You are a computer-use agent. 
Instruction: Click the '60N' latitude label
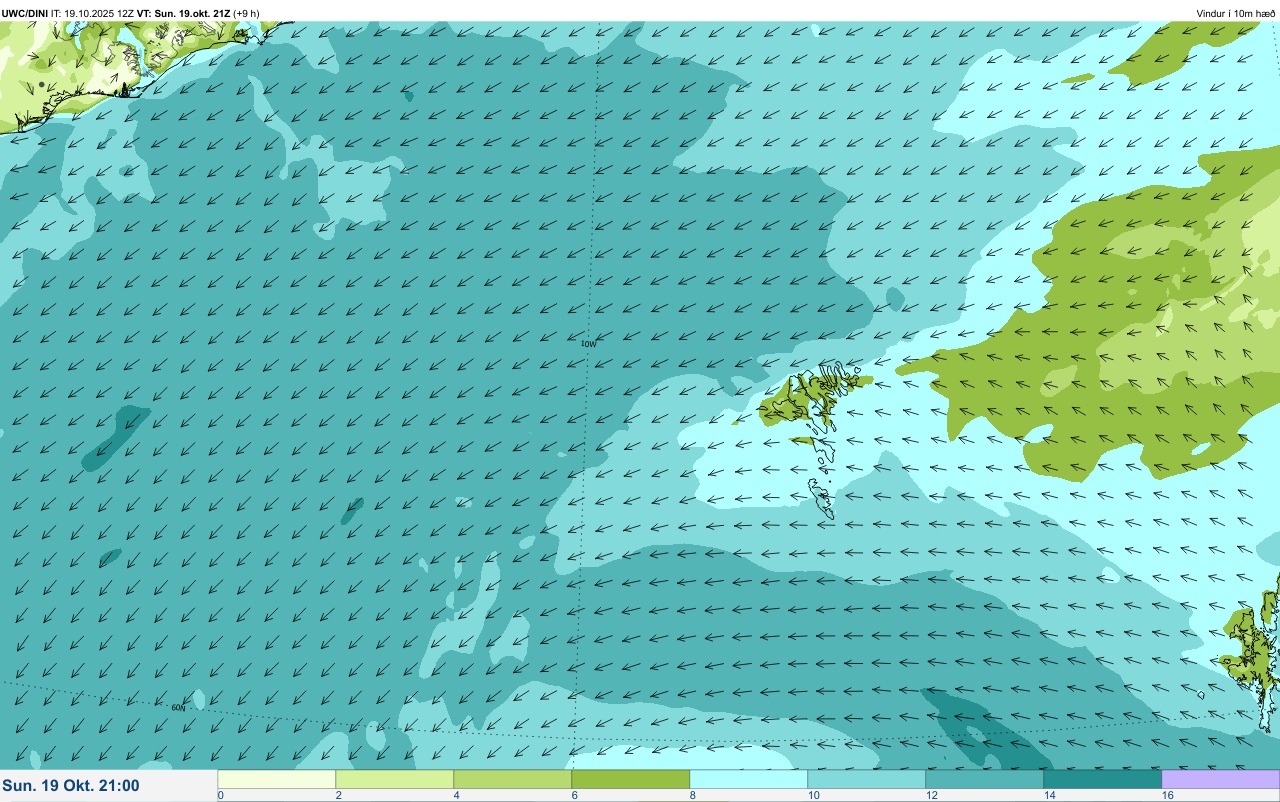click(178, 707)
